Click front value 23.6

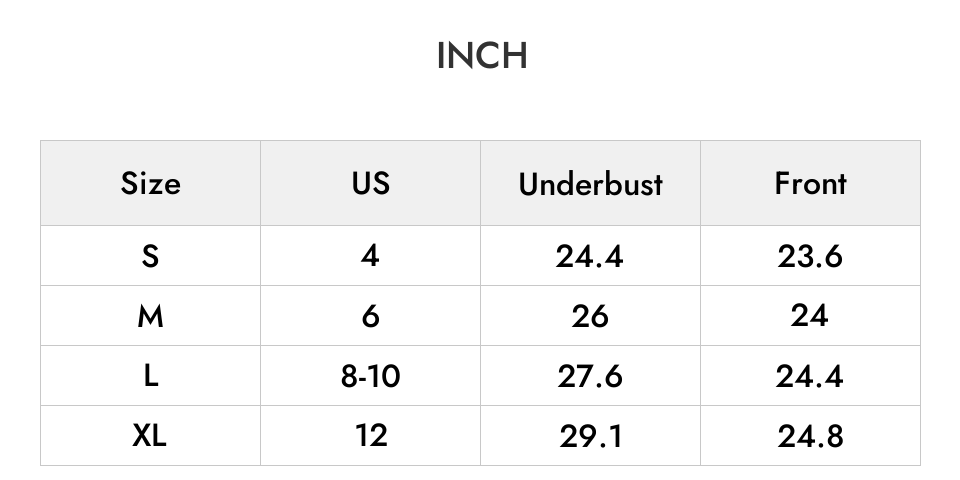point(810,255)
